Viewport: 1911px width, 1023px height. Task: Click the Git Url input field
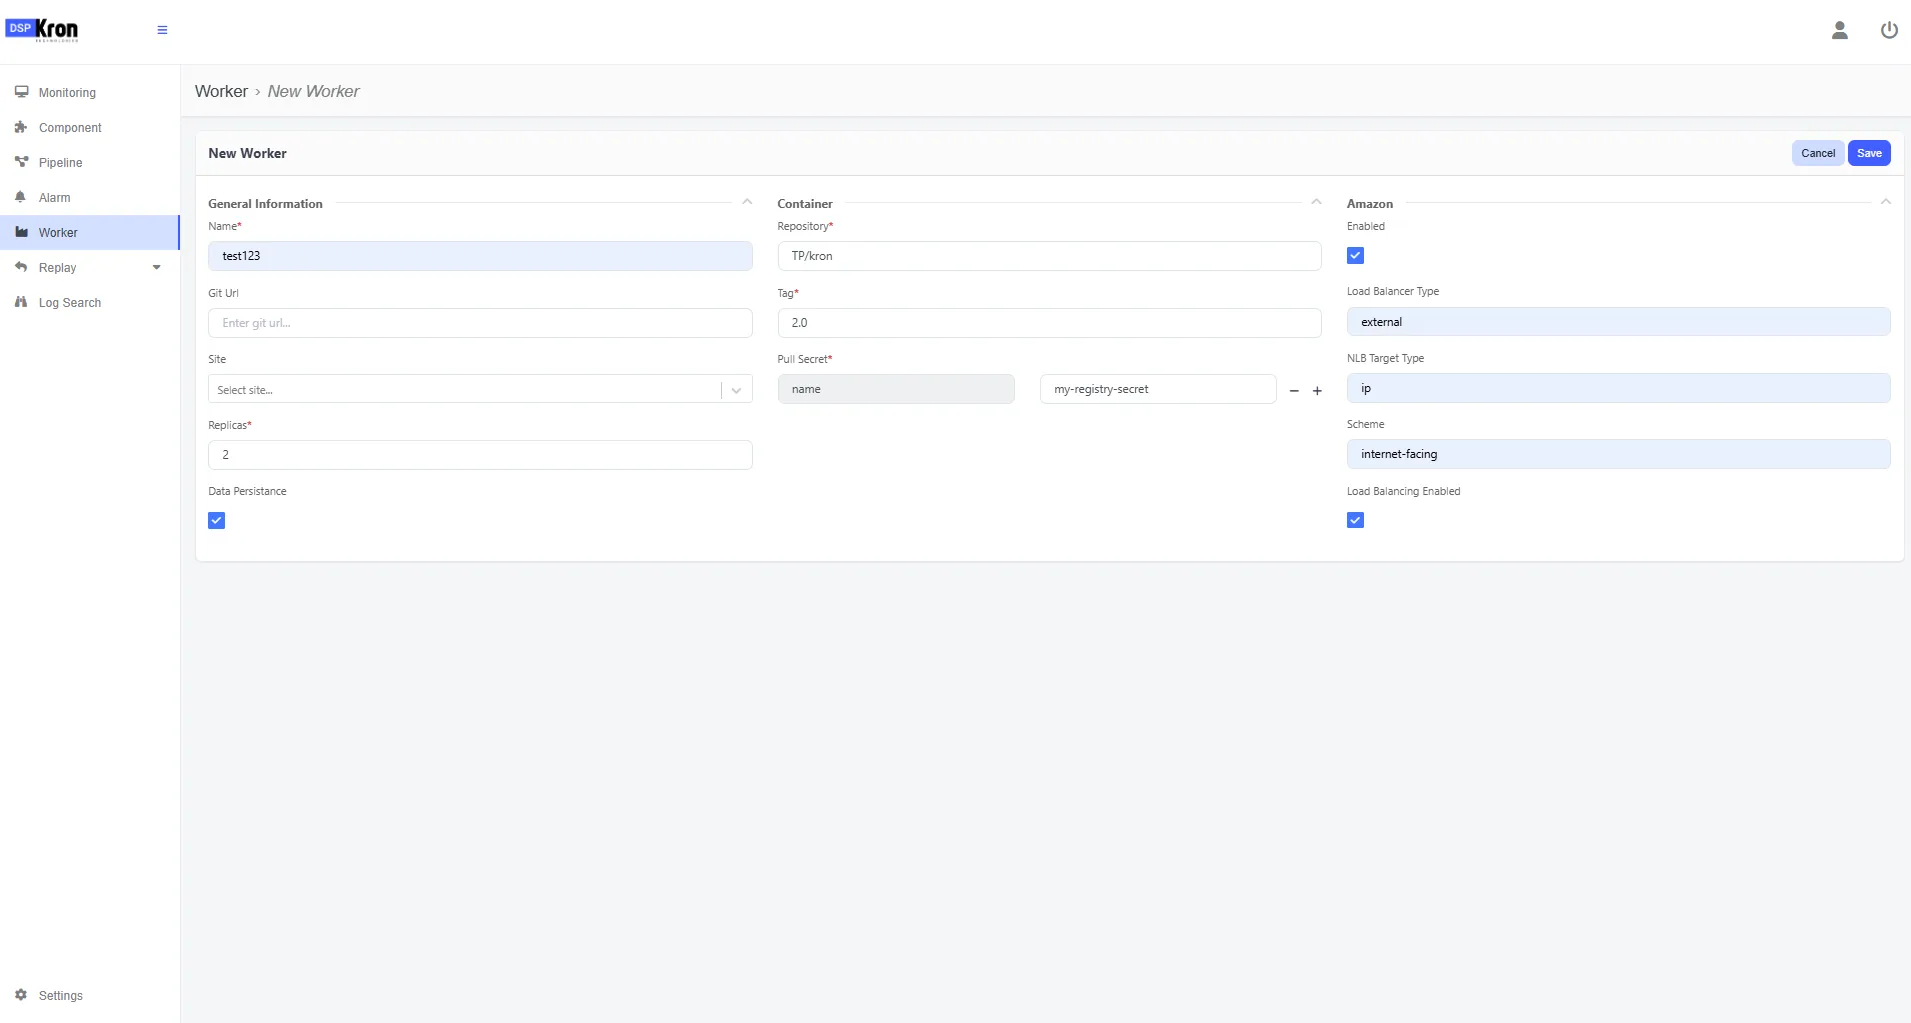pos(480,323)
